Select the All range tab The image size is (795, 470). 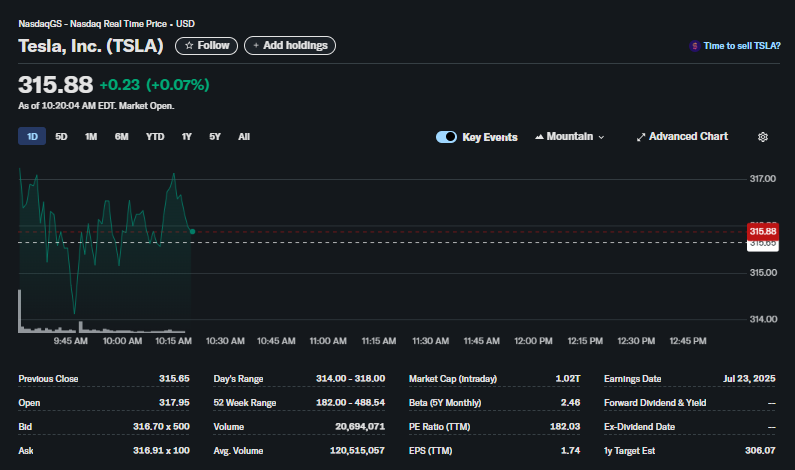pos(244,136)
